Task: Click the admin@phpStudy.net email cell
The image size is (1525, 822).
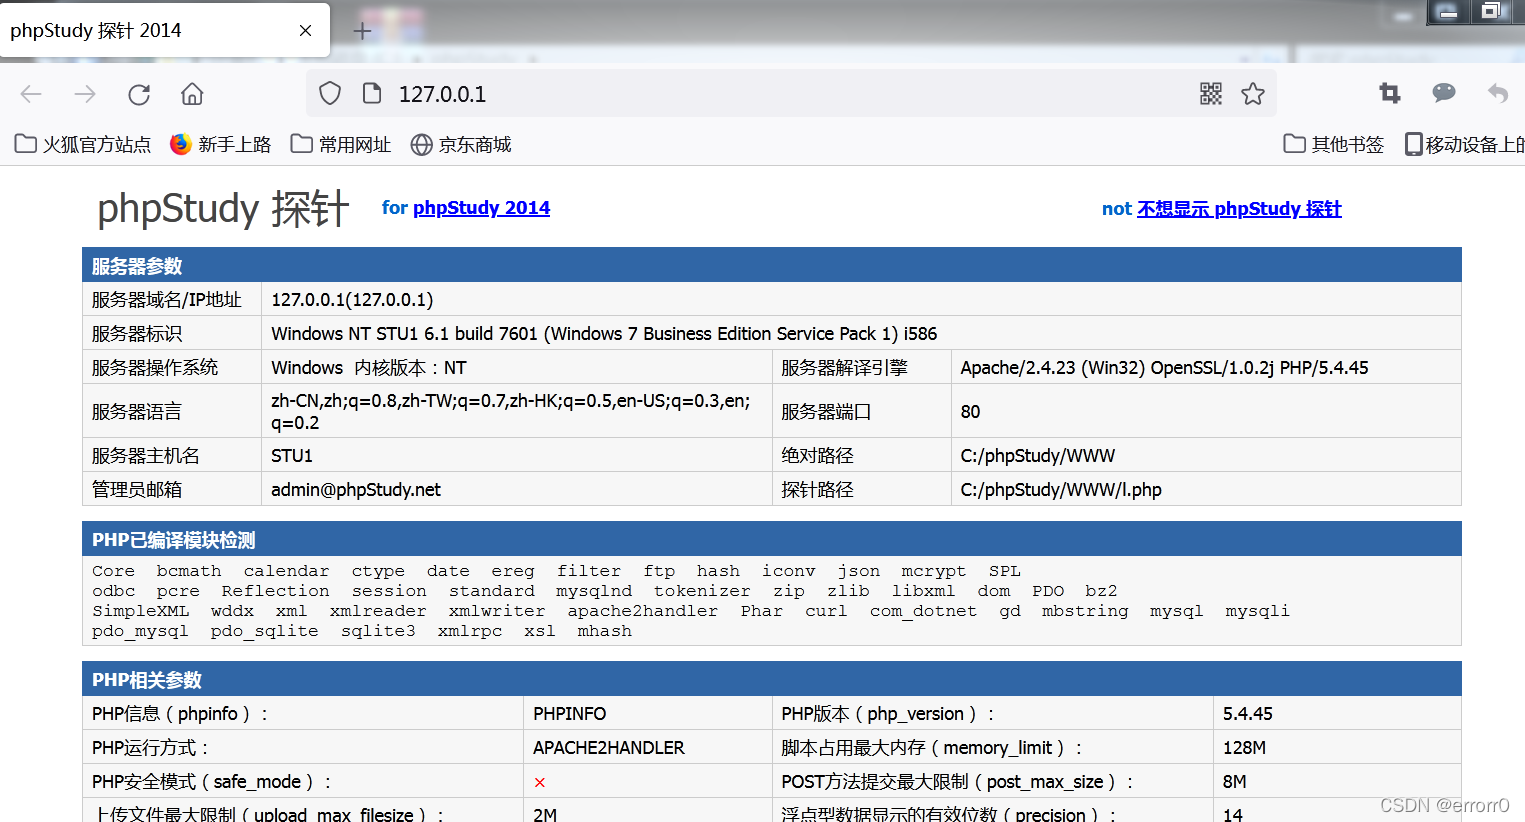Action: (x=356, y=489)
